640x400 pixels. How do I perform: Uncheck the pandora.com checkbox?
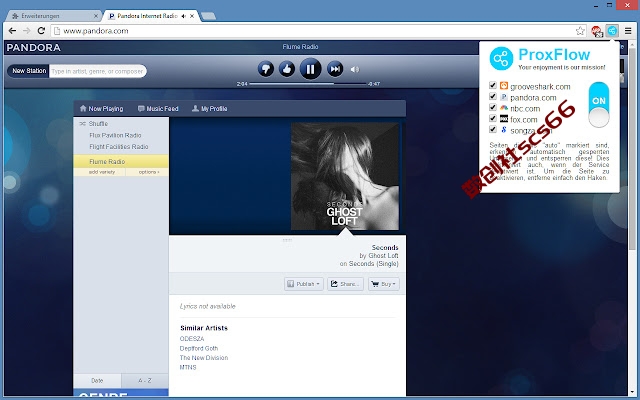coord(493,96)
